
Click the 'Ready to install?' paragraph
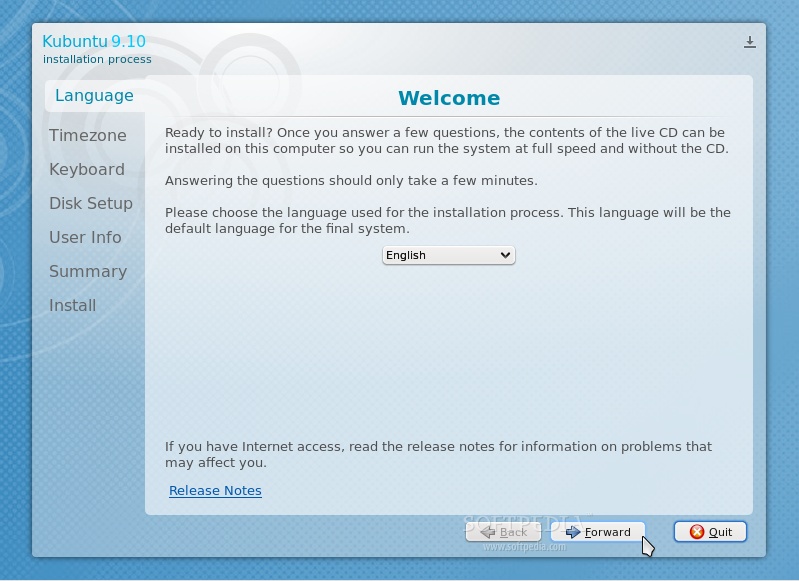point(447,141)
